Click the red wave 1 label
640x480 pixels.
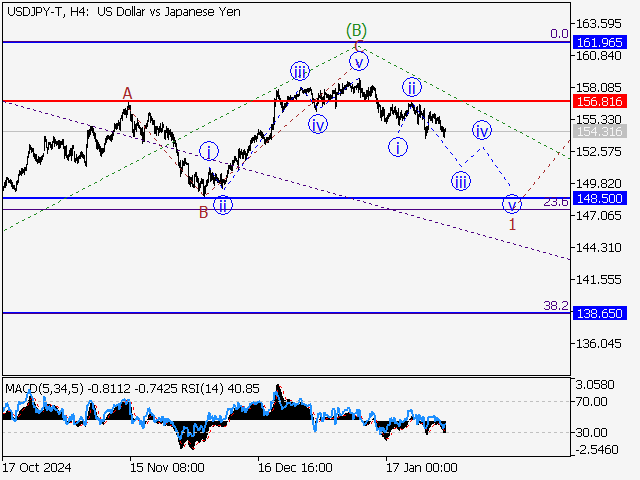[x=512, y=224]
